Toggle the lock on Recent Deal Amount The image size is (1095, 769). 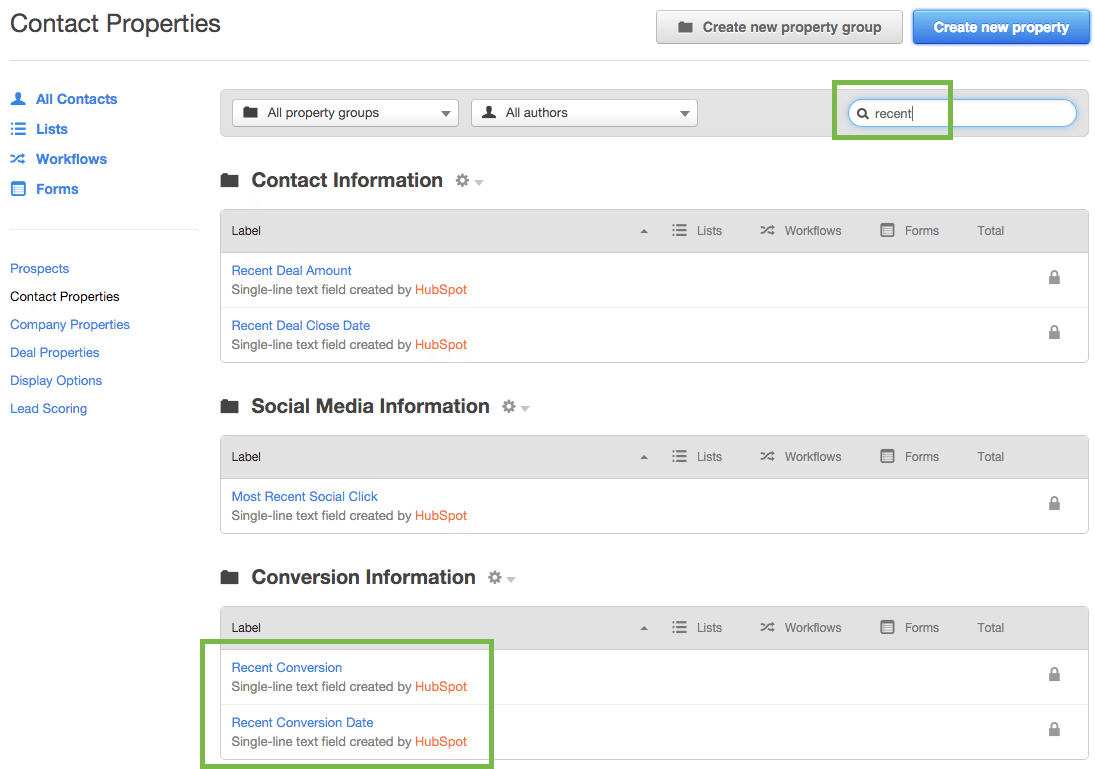click(x=1054, y=277)
